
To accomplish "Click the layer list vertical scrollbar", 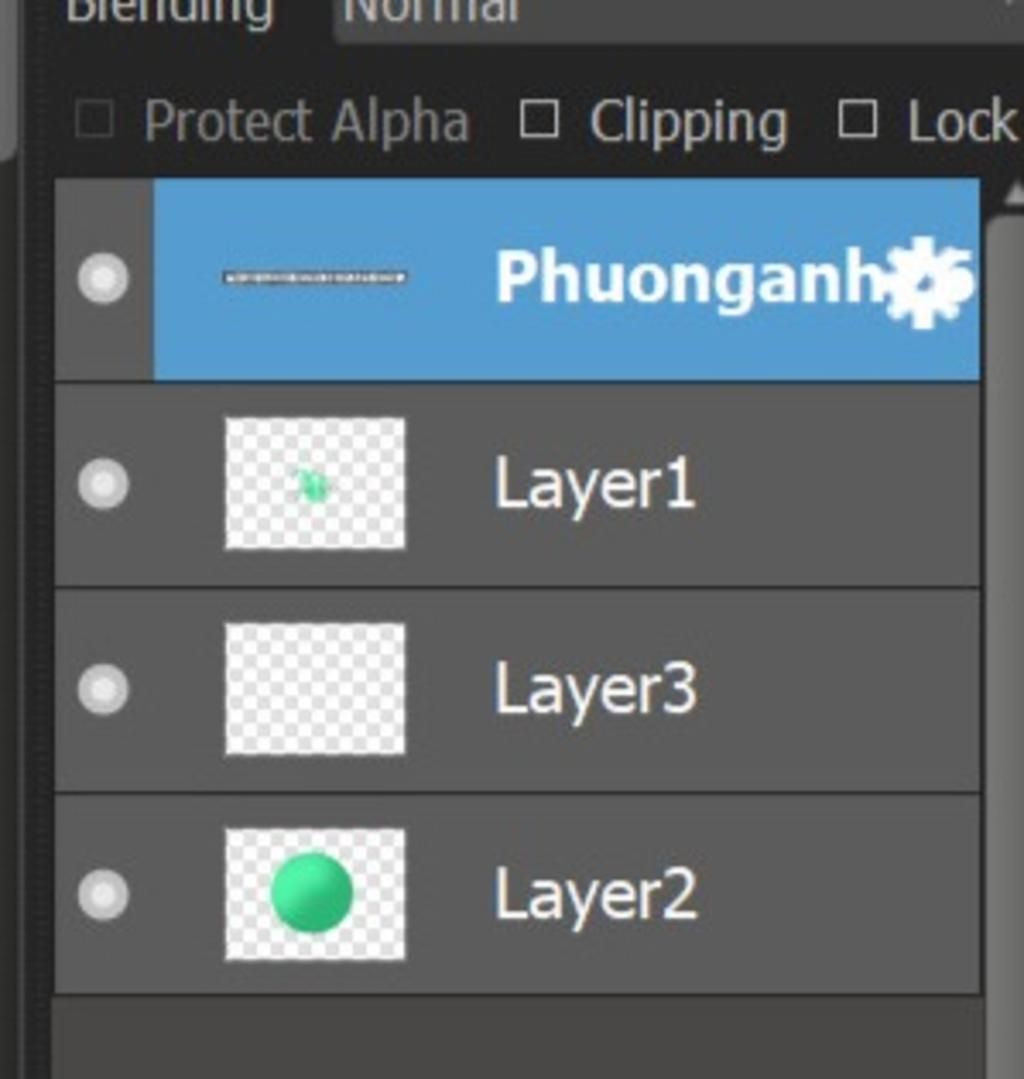I will (x=1004, y=600).
